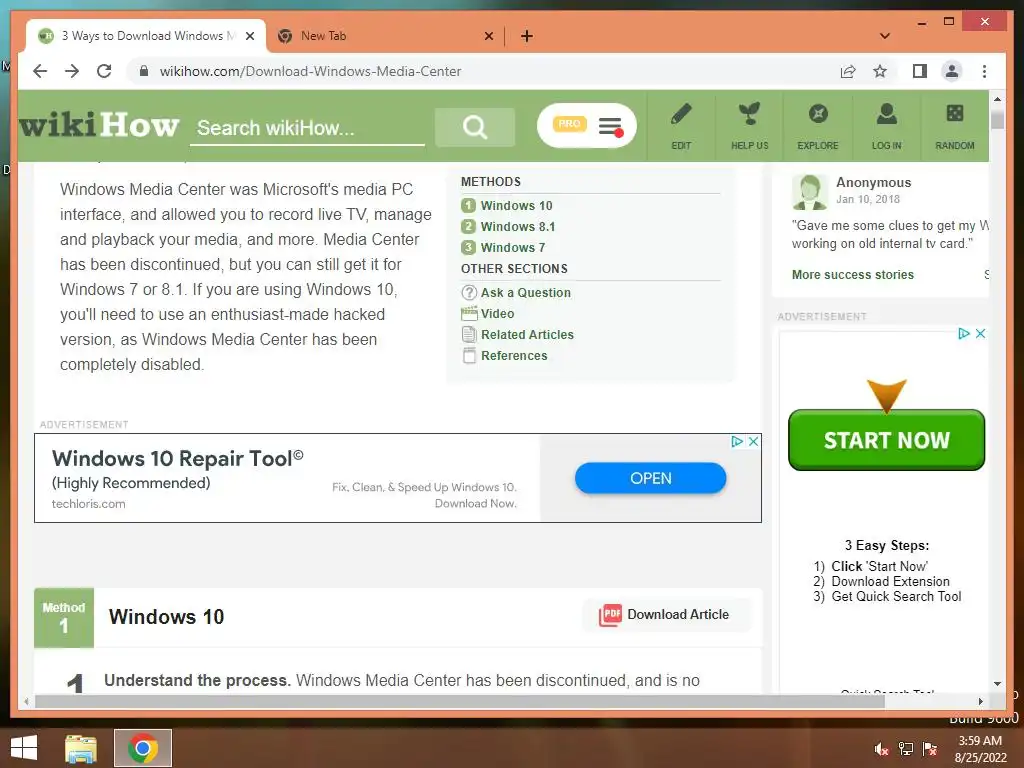Close the wikiHow tab
This screenshot has height=768, width=1024.
(249, 36)
